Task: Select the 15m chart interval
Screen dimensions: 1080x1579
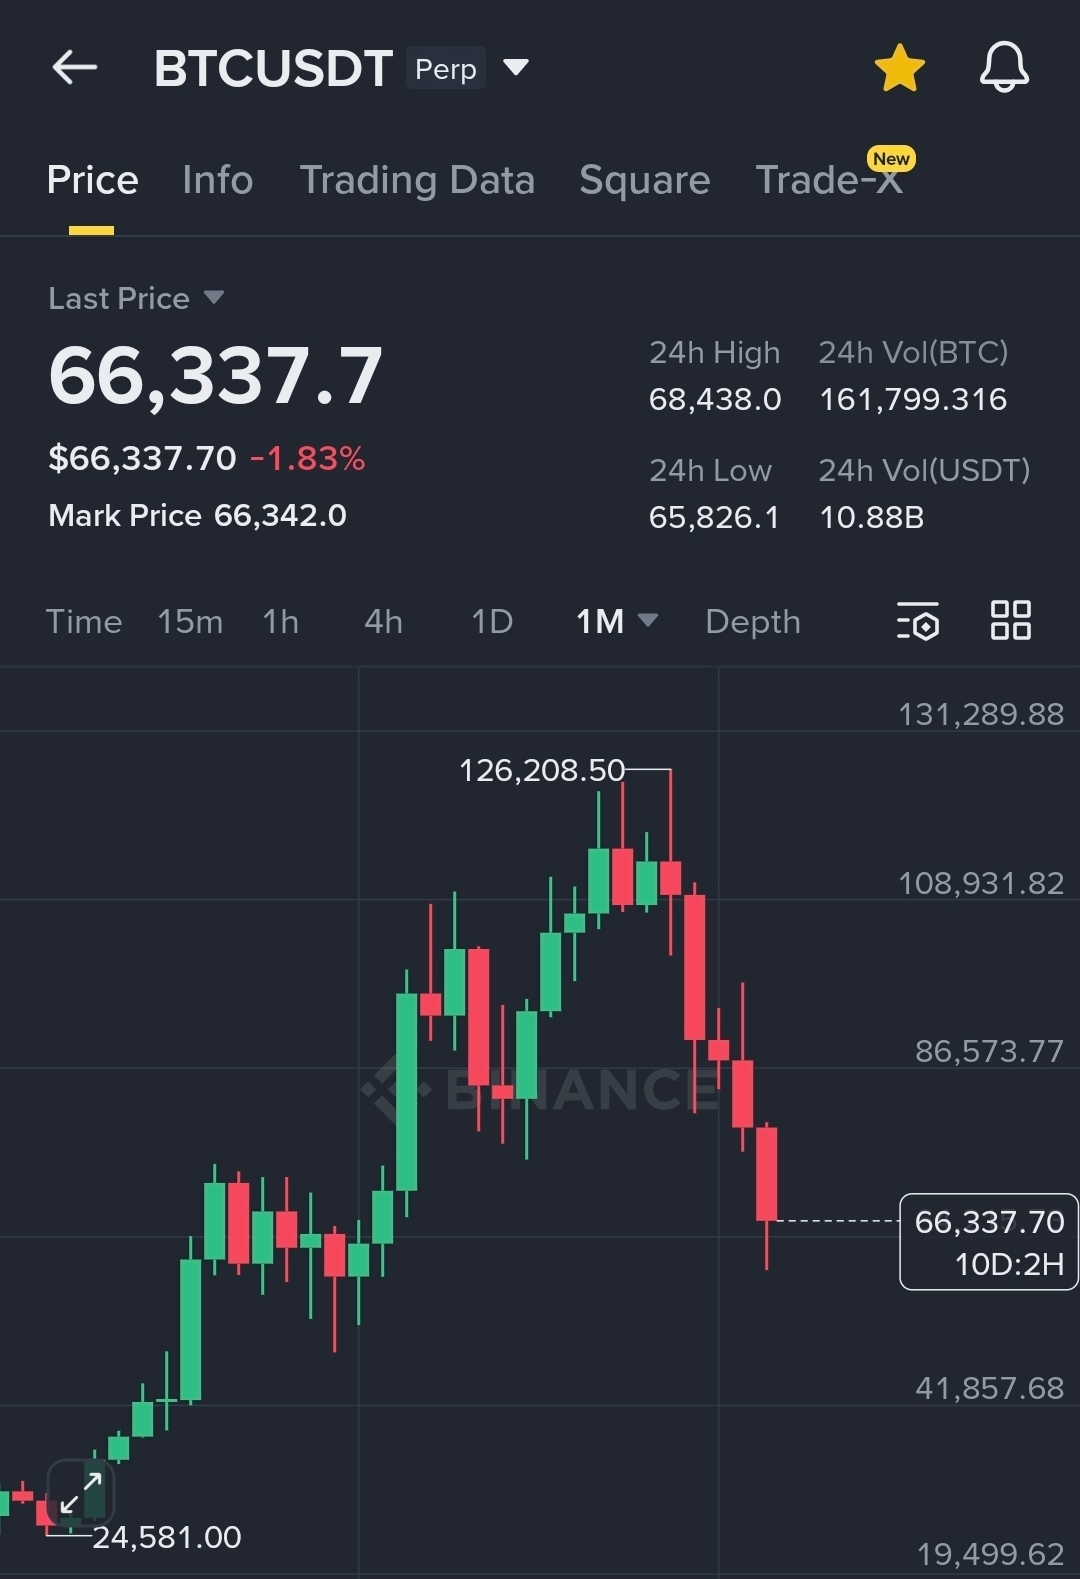Action: tap(190, 621)
